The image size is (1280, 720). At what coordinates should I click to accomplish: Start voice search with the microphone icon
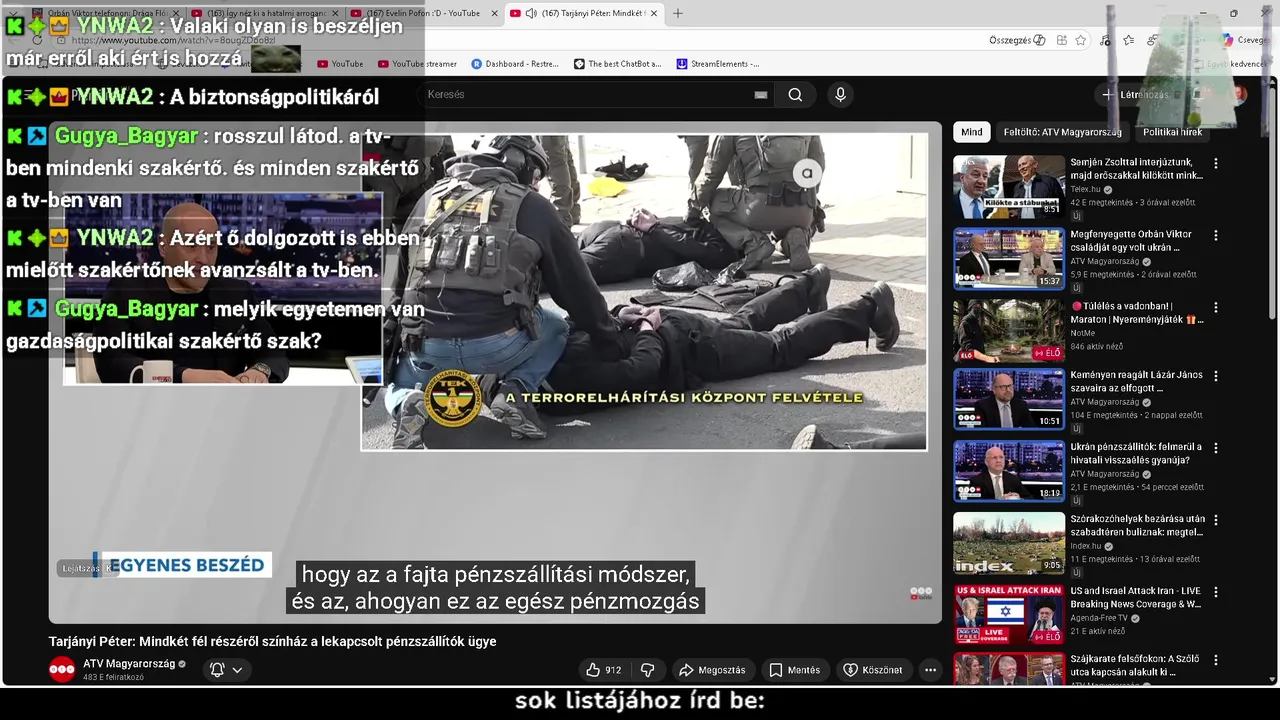(840, 95)
